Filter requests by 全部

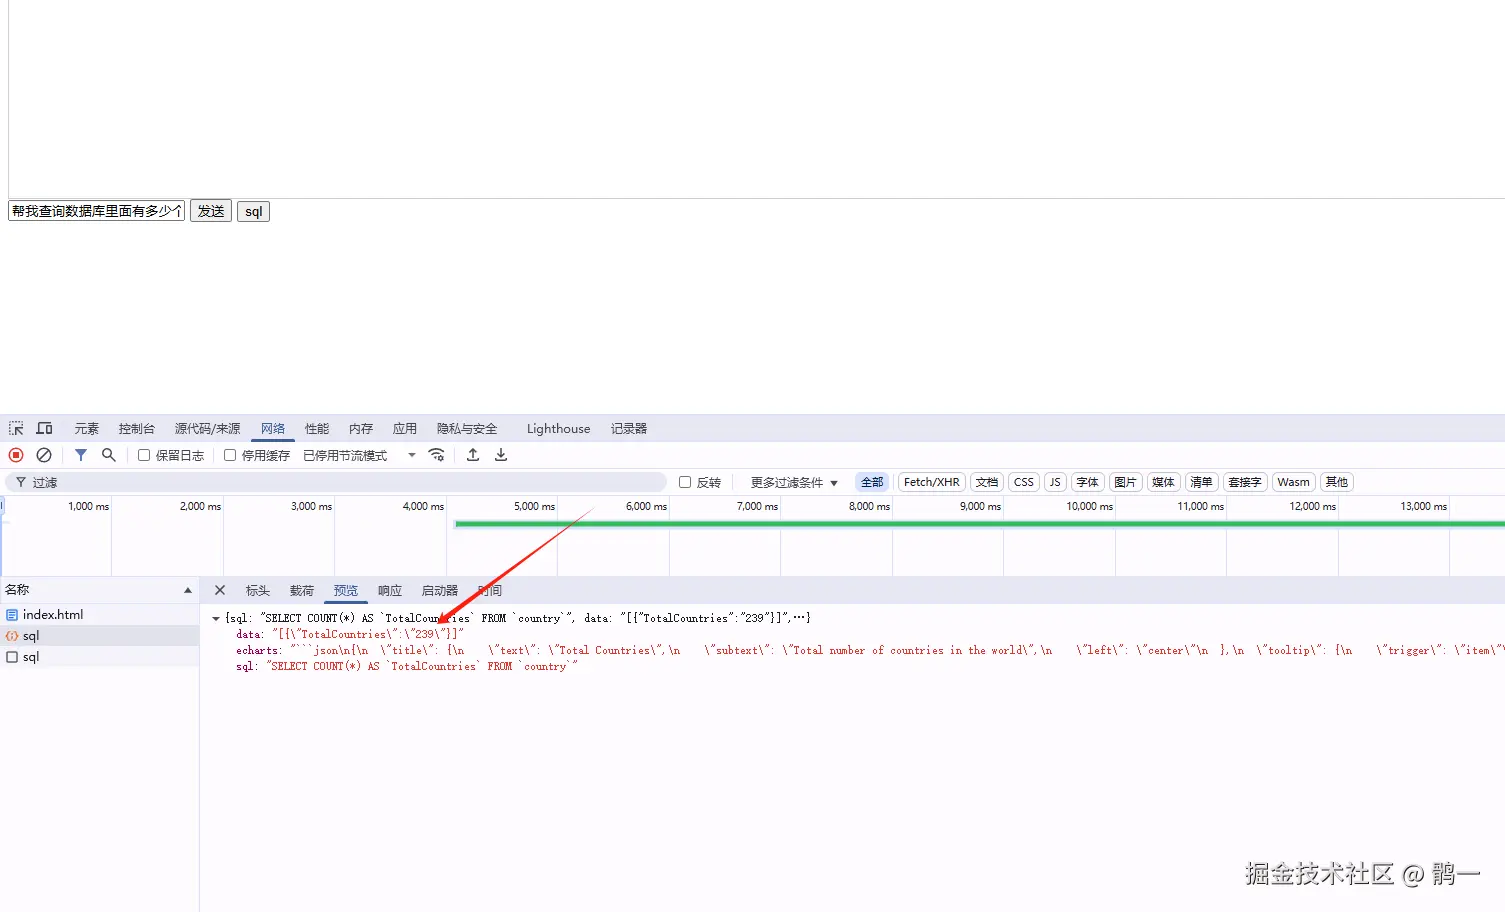(x=872, y=482)
